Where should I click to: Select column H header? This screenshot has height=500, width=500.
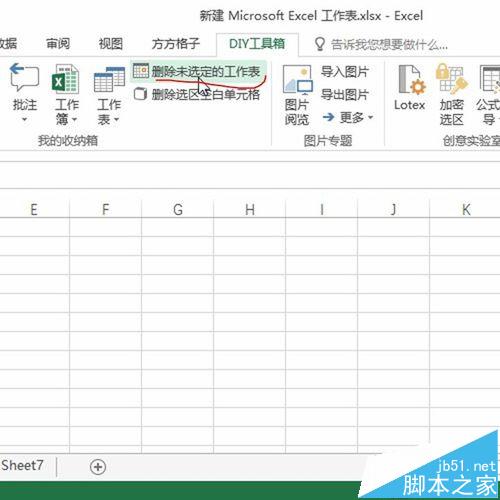click(250, 209)
